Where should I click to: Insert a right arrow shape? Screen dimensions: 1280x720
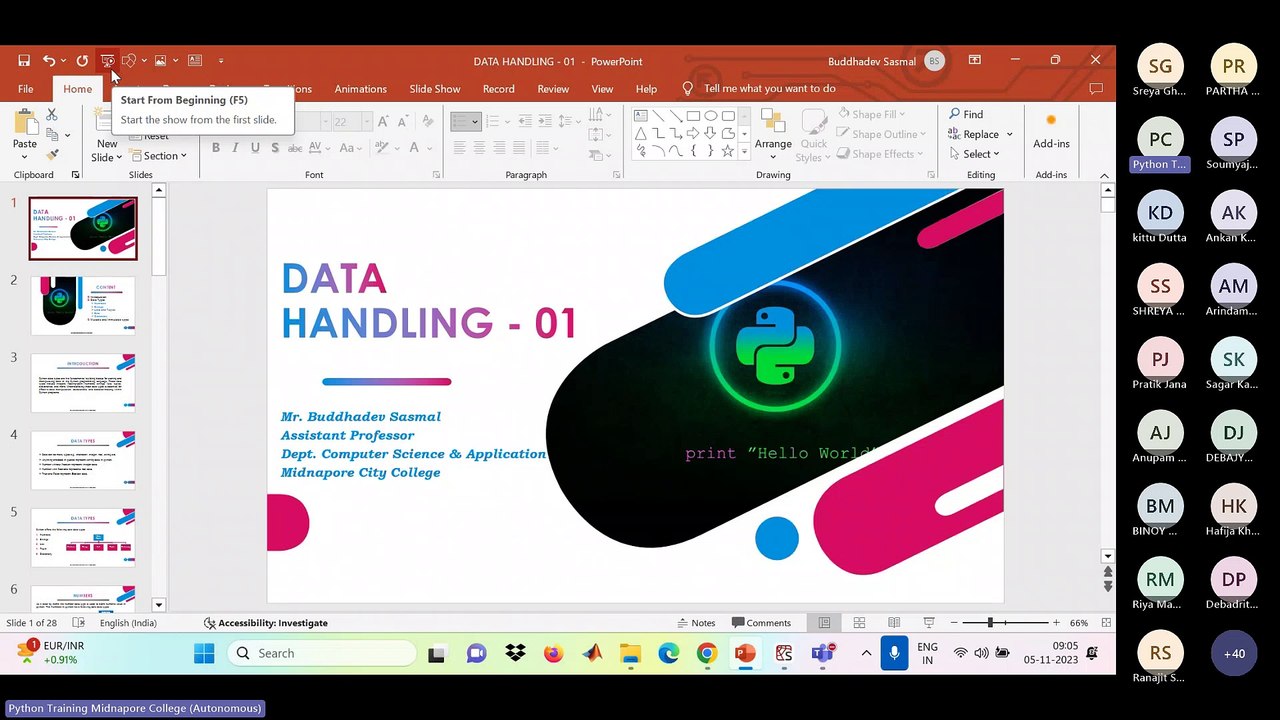(x=693, y=134)
